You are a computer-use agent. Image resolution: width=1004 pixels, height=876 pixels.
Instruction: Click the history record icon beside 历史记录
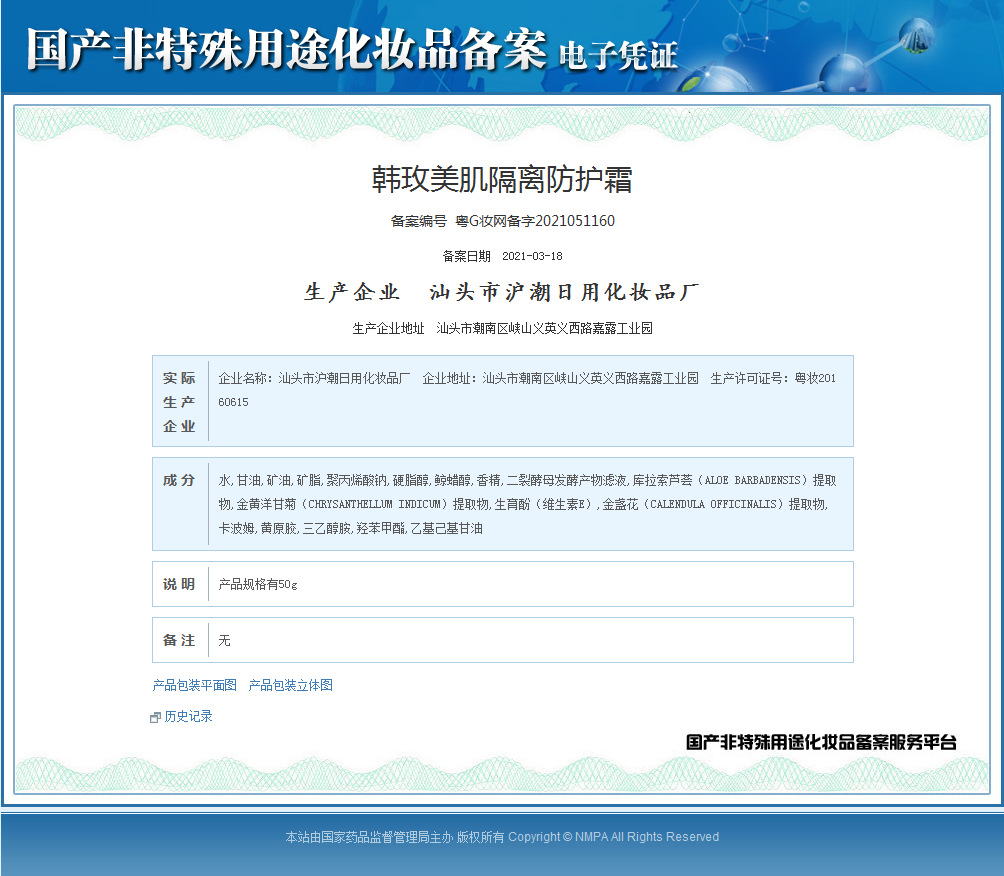click(x=155, y=718)
